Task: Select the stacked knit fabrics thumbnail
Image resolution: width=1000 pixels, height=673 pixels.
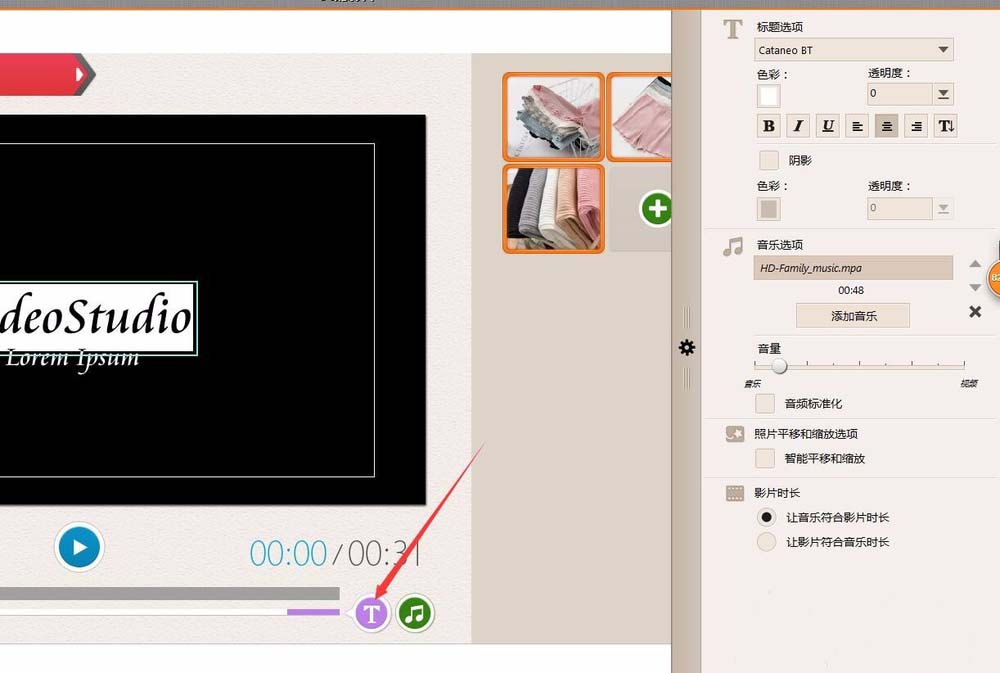Action: coord(553,209)
